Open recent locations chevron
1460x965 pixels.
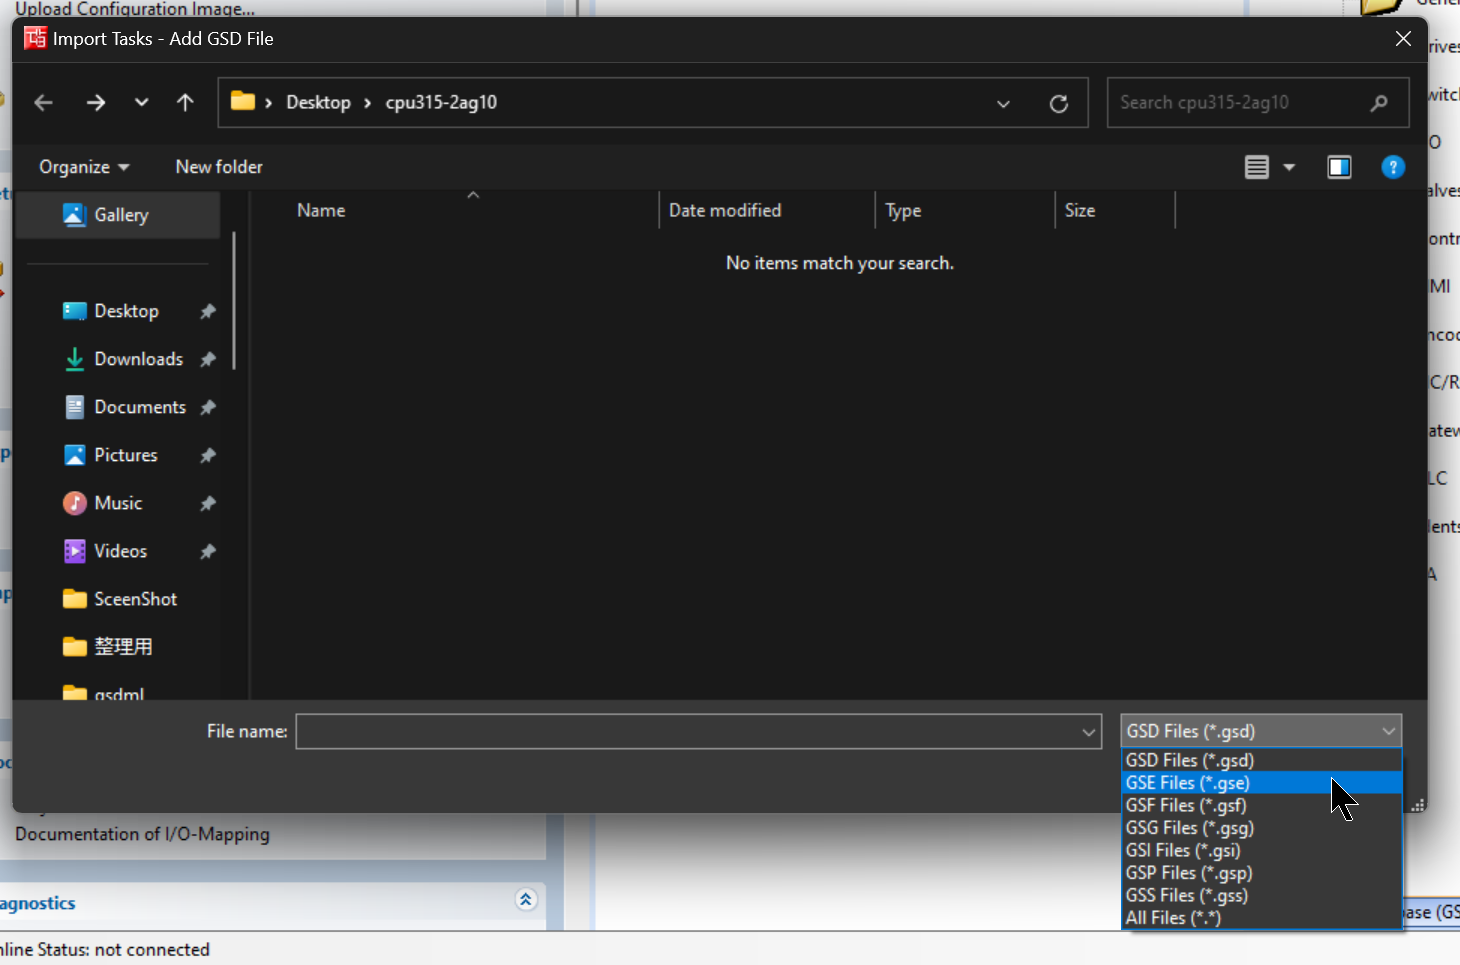(141, 102)
